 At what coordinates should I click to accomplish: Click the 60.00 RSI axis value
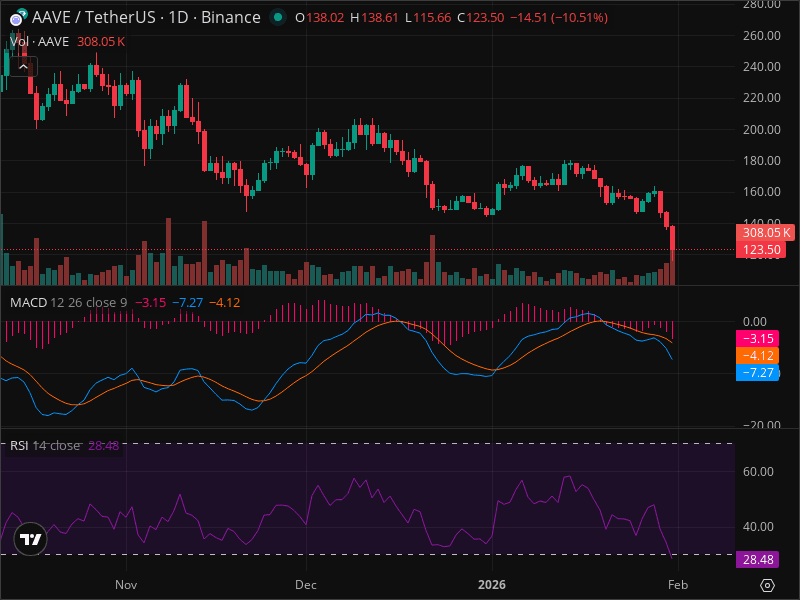click(758, 472)
